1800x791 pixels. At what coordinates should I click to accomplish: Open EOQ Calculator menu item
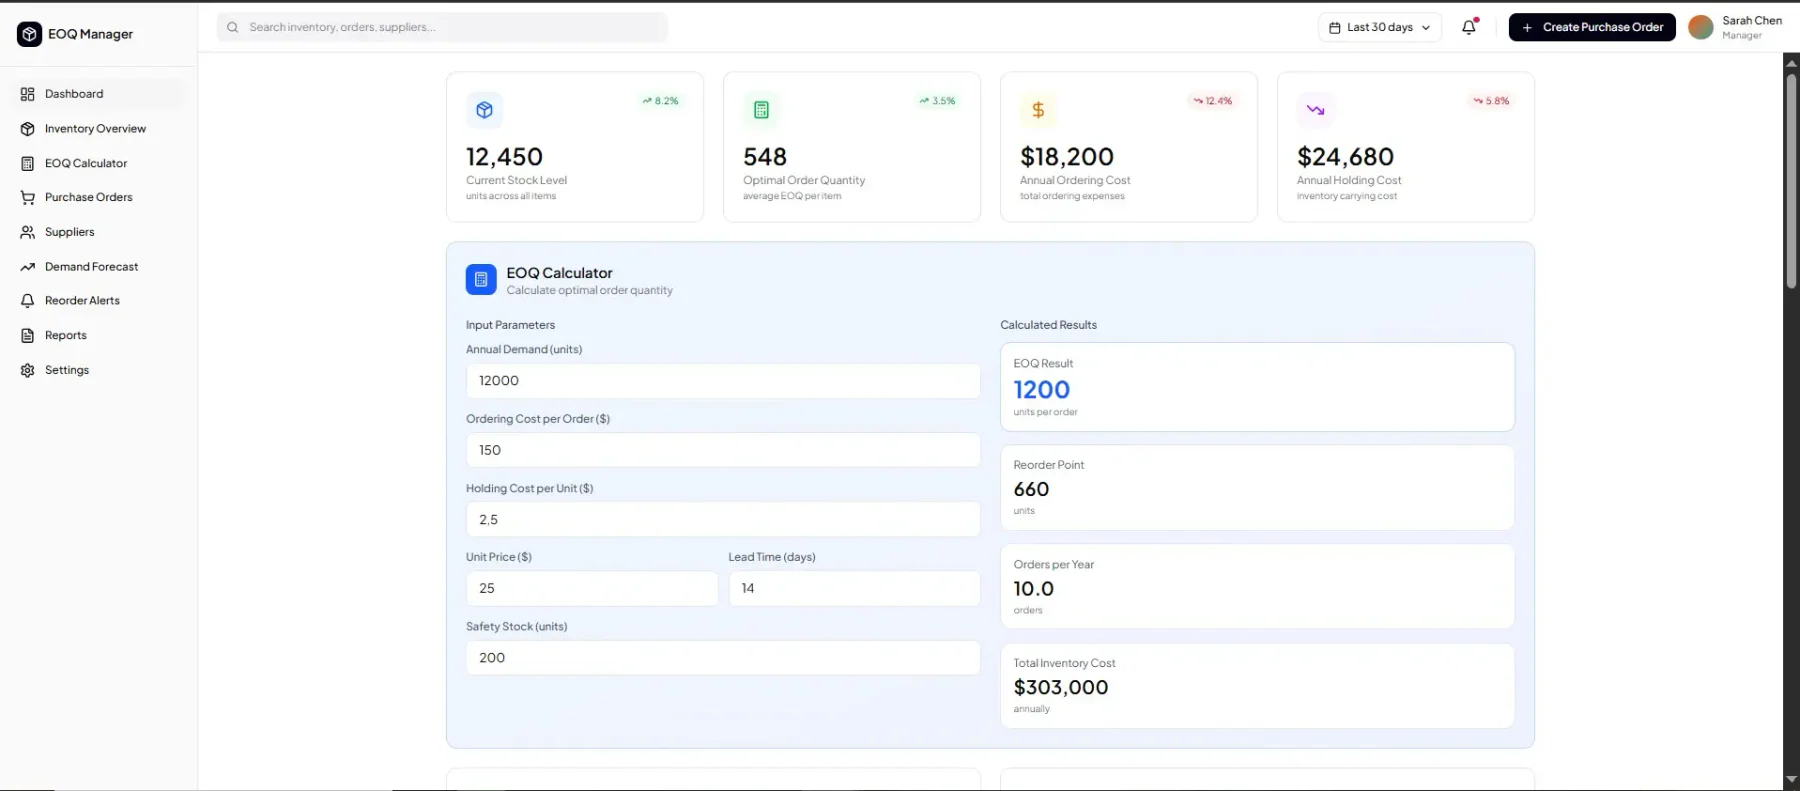100,163
